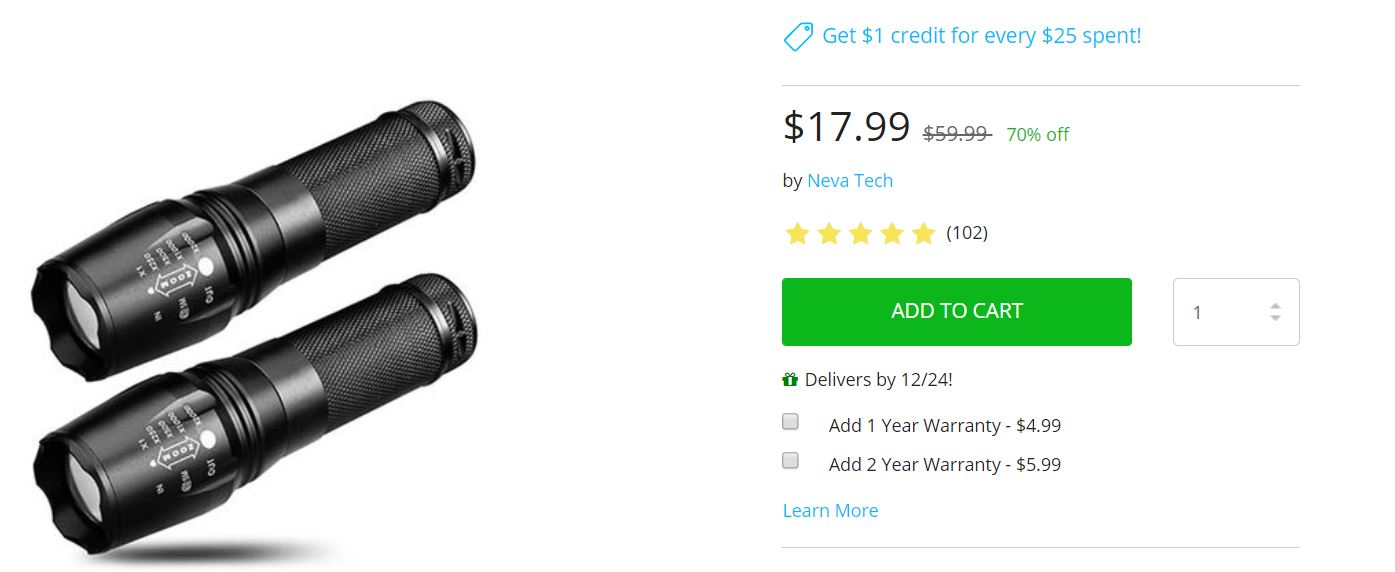Viewport: 1395px width, 572px height.
Task: Click the first rating star
Action: (x=797, y=234)
